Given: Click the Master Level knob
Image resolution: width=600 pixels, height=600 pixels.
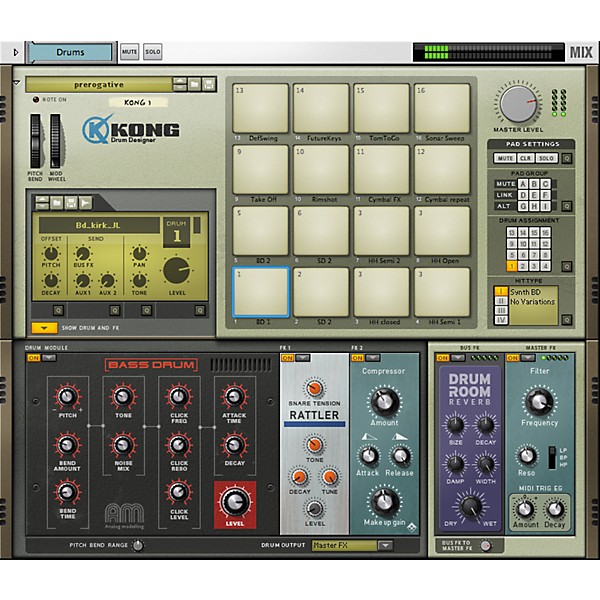Looking at the screenshot, I should (518, 104).
